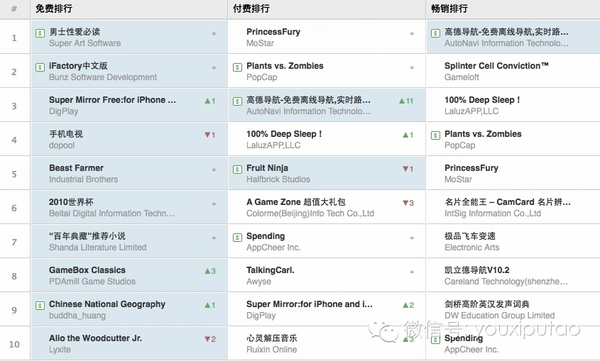Open Beast Farmer app page
The width and height of the screenshot is (600, 361).
click(76, 168)
